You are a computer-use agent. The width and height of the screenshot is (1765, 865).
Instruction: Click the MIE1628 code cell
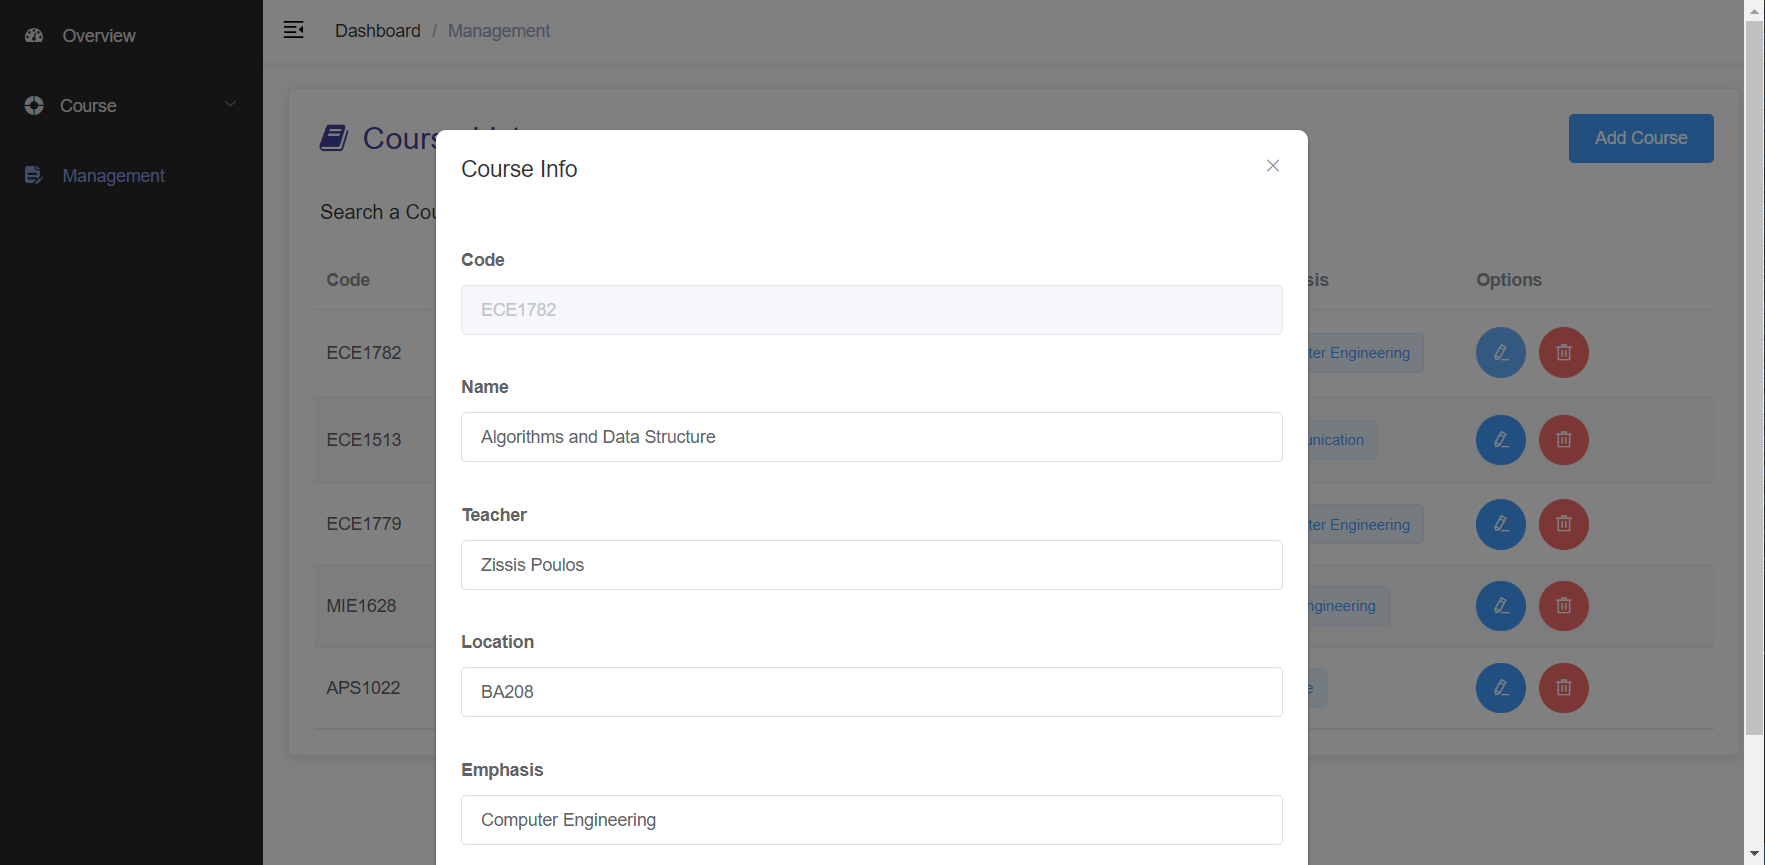pos(361,606)
